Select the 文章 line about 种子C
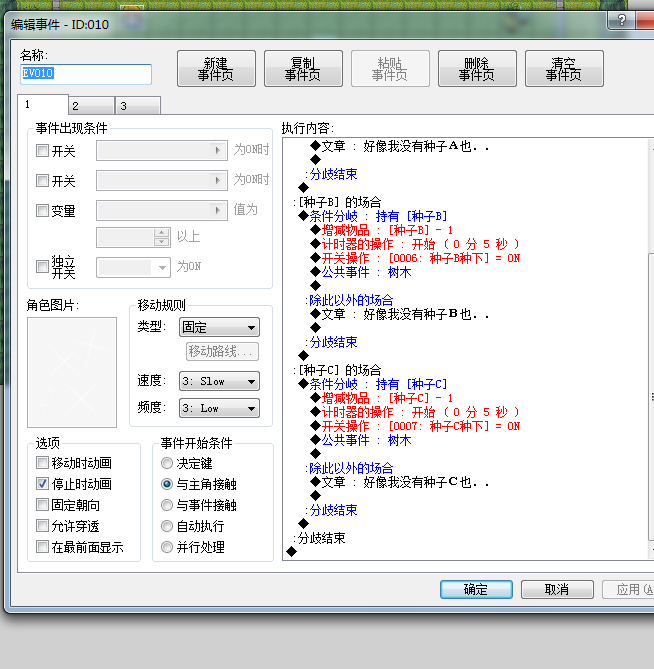This screenshot has width=654, height=669. coord(399,482)
